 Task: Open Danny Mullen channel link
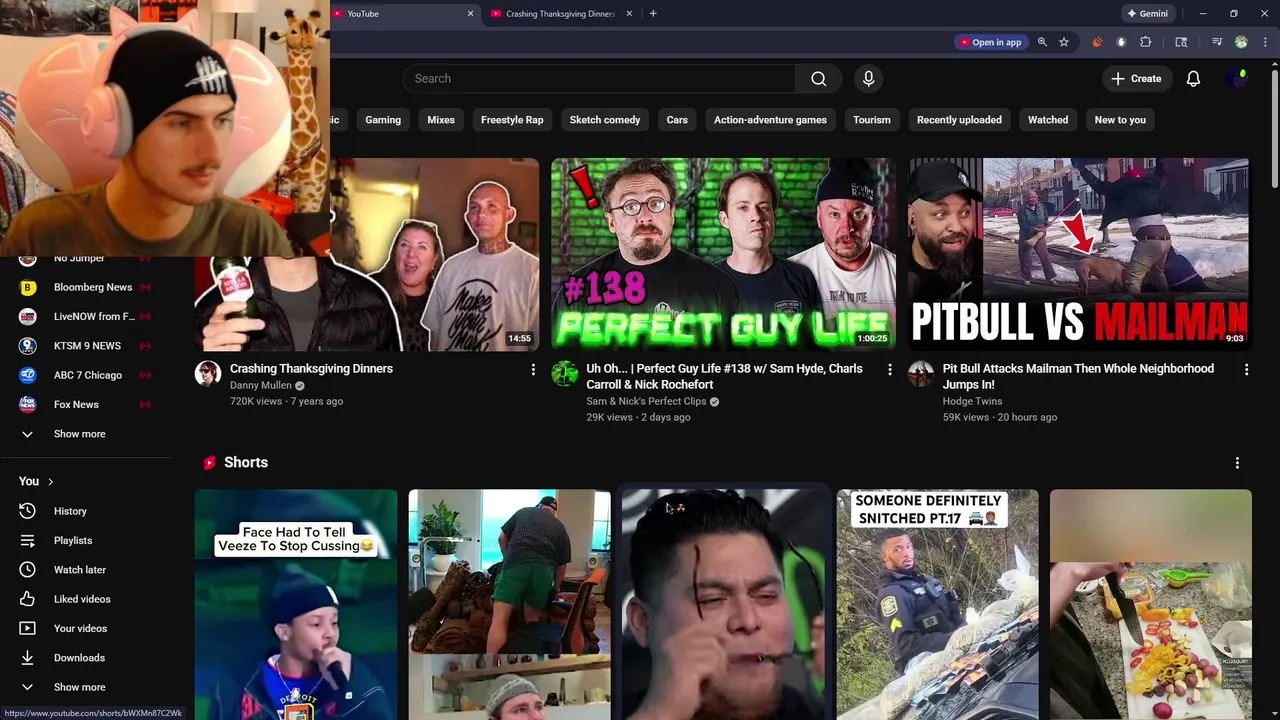[x=260, y=385]
